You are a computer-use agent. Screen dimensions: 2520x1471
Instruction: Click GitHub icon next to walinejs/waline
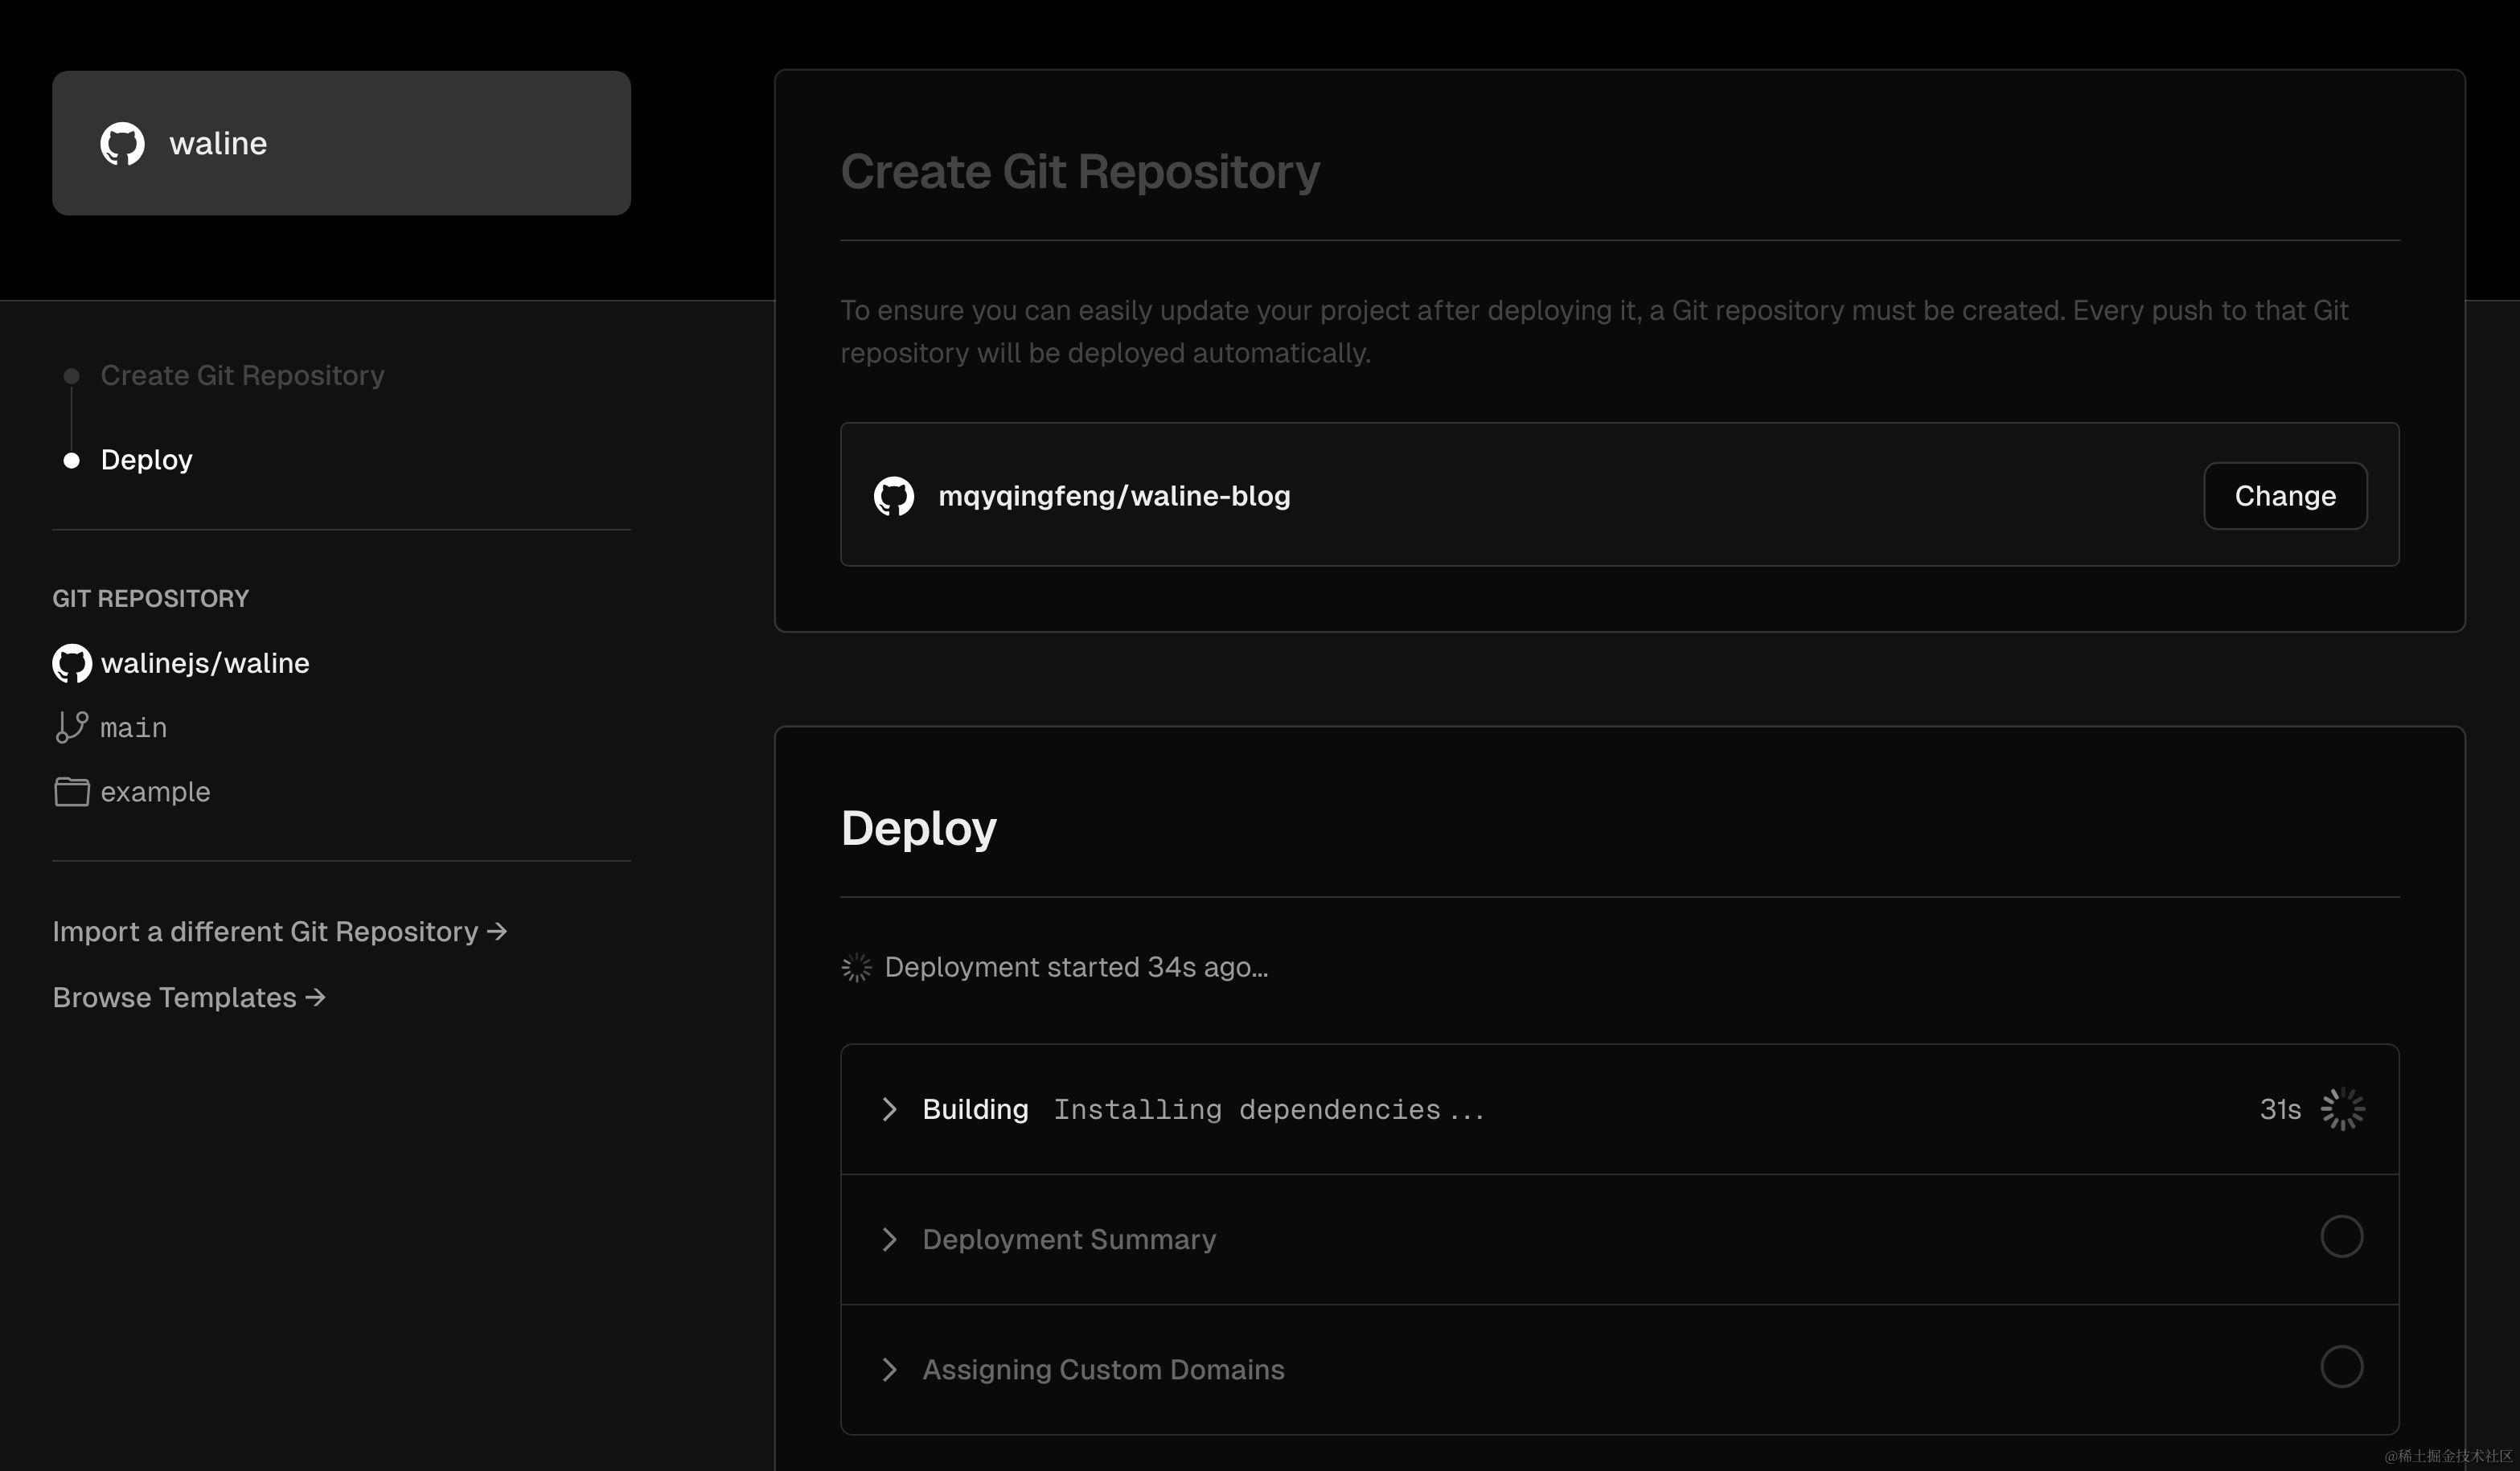point(72,663)
